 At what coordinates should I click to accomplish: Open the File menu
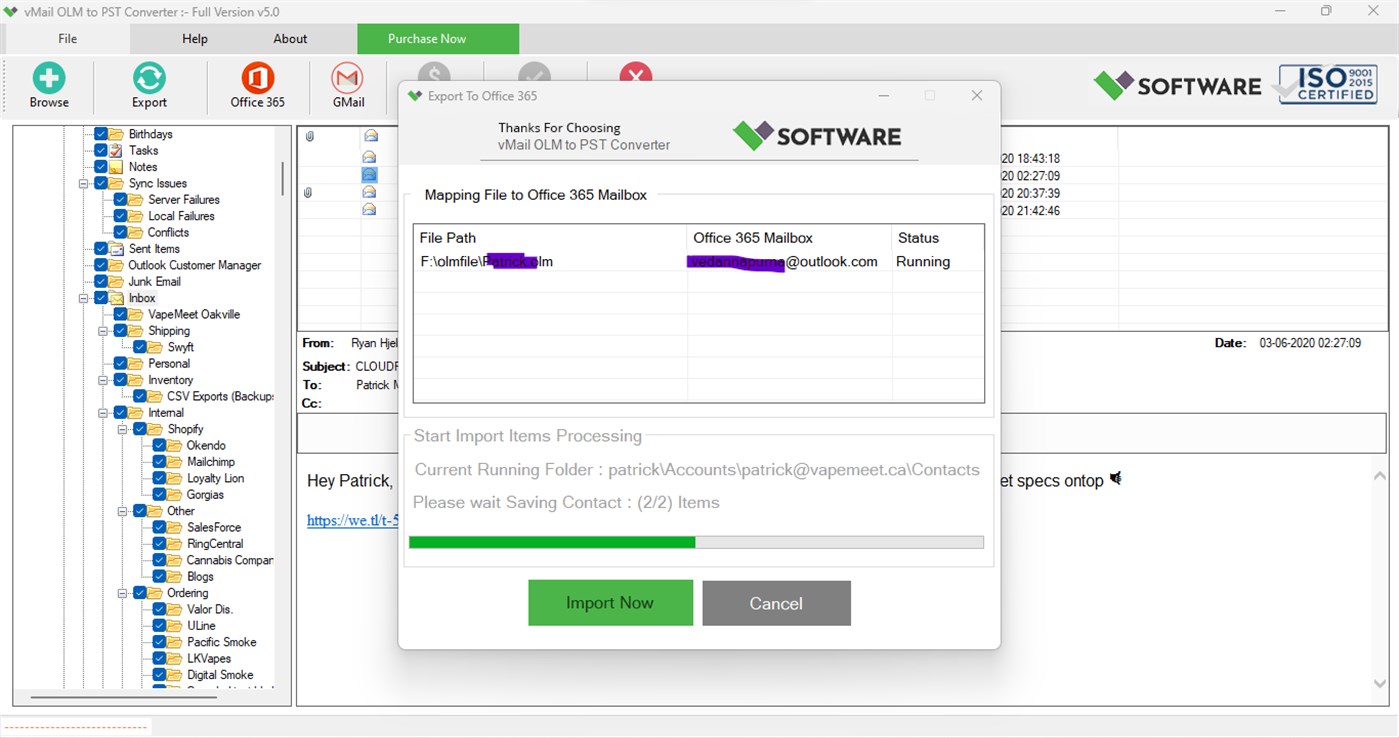tap(66, 39)
